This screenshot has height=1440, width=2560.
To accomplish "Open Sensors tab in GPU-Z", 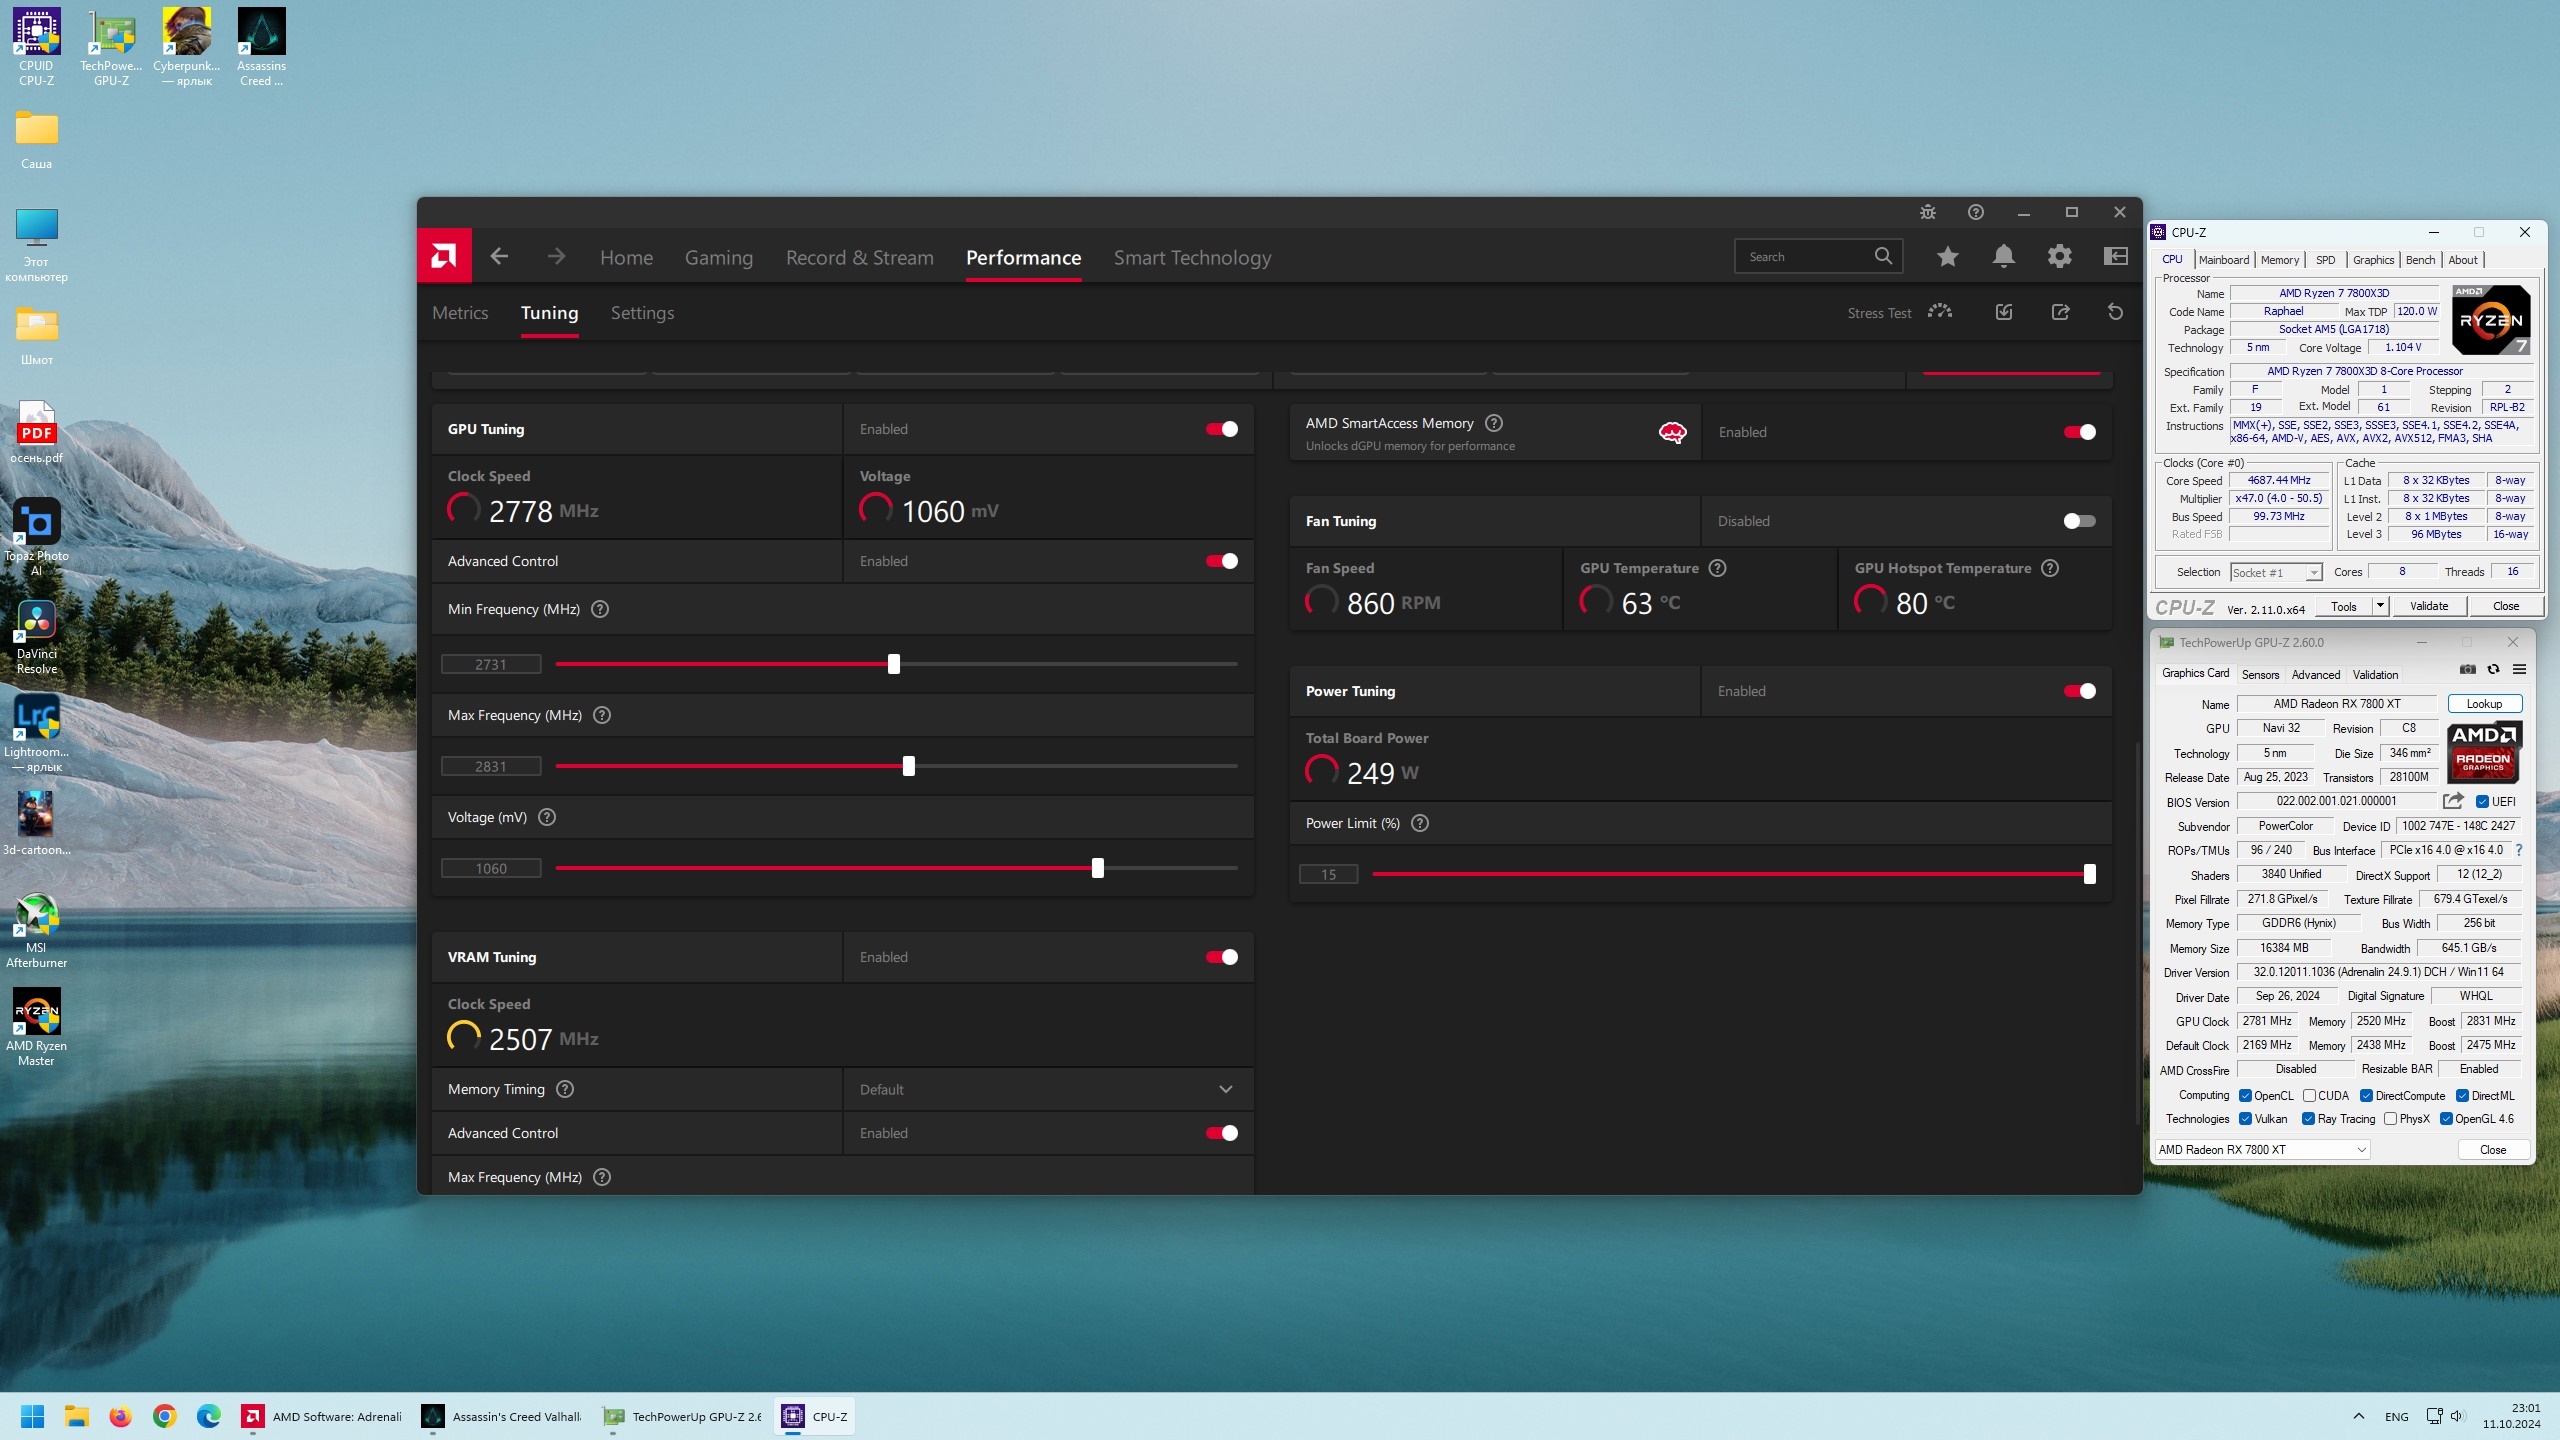I will [x=2260, y=674].
